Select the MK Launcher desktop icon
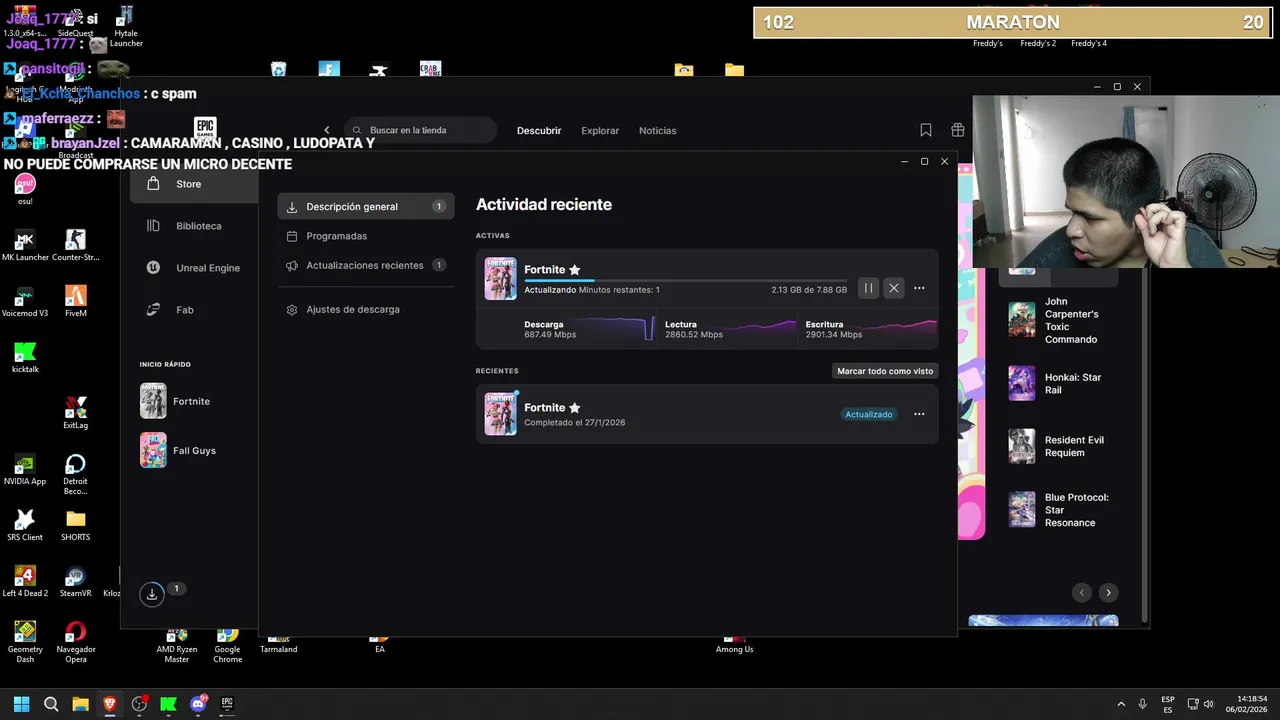The width and height of the screenshot is (1280, 720). point(25,245)
